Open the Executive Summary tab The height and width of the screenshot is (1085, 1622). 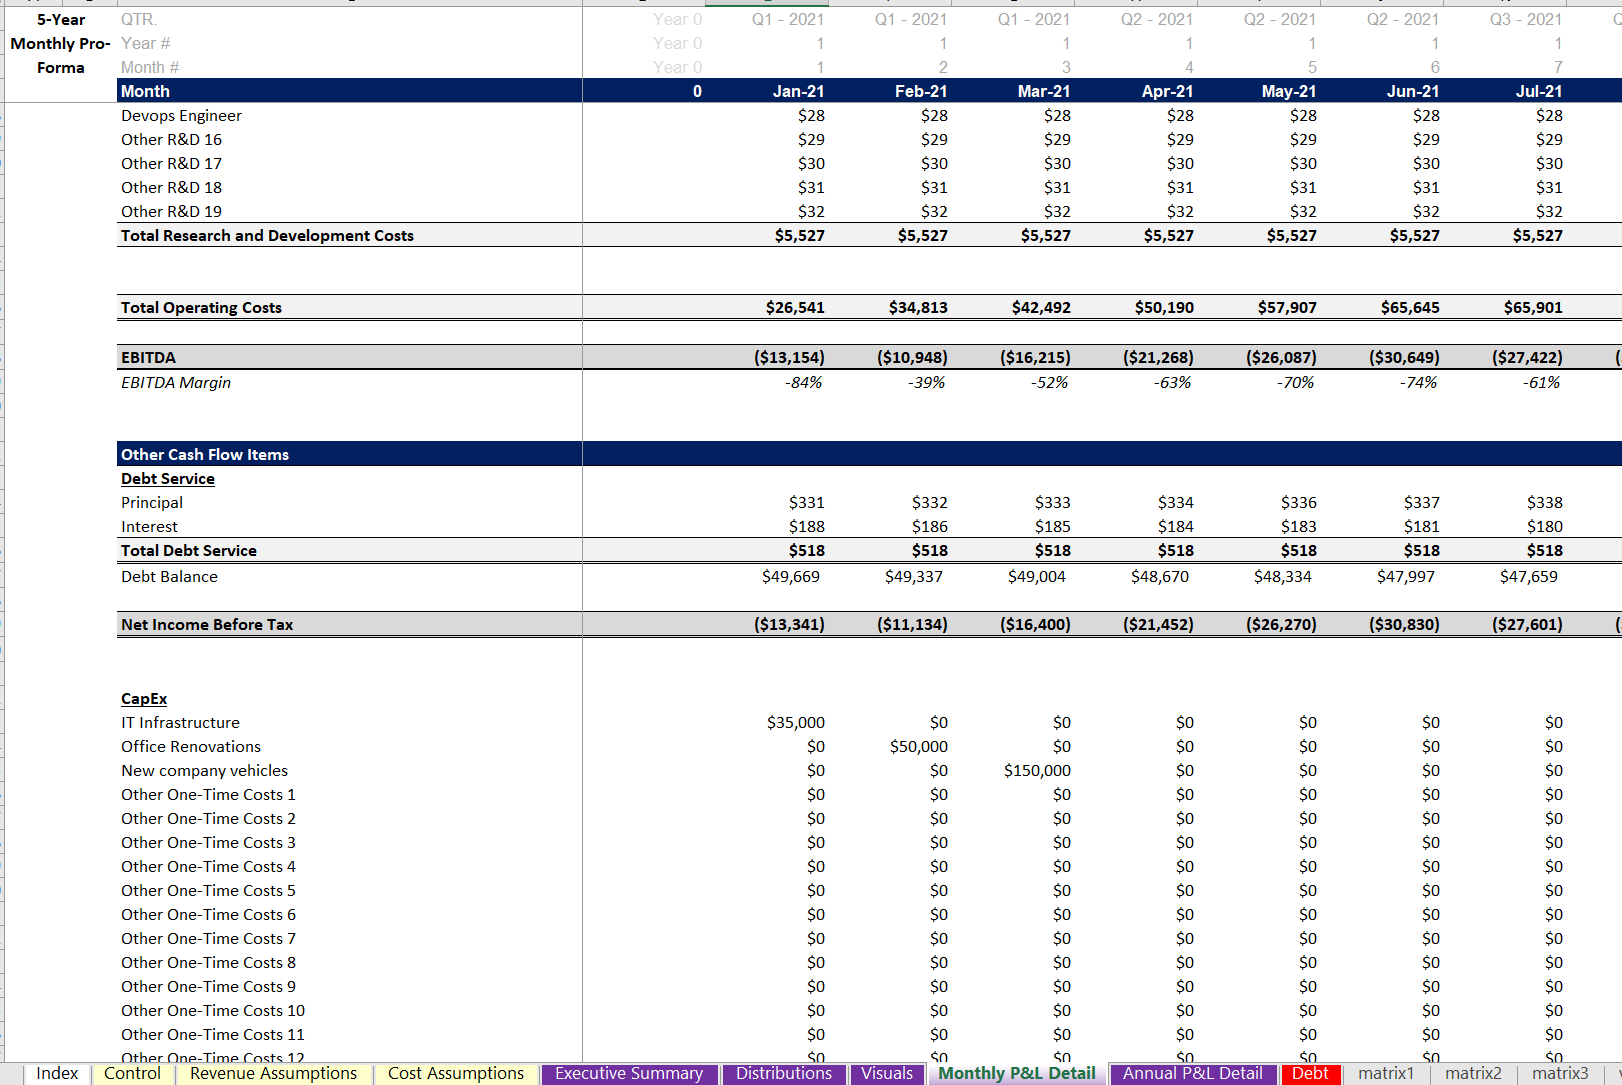629,1073
